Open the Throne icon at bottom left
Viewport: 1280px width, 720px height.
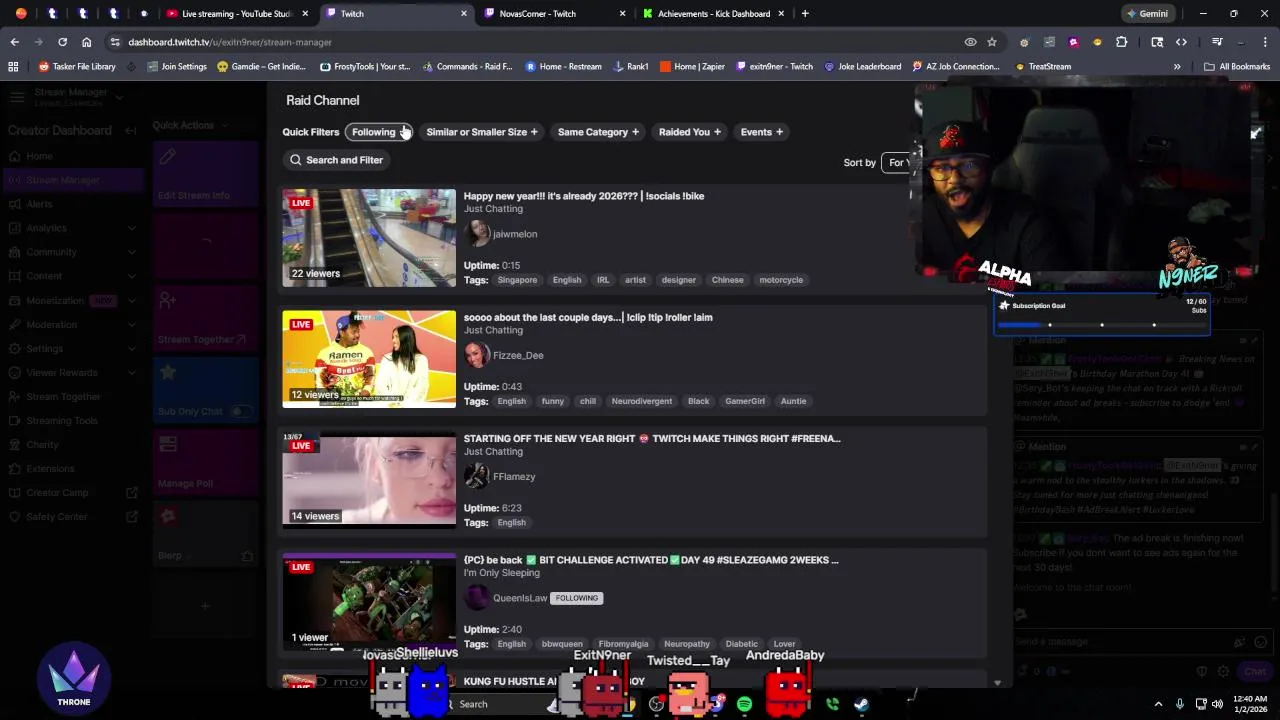(73, 680)
